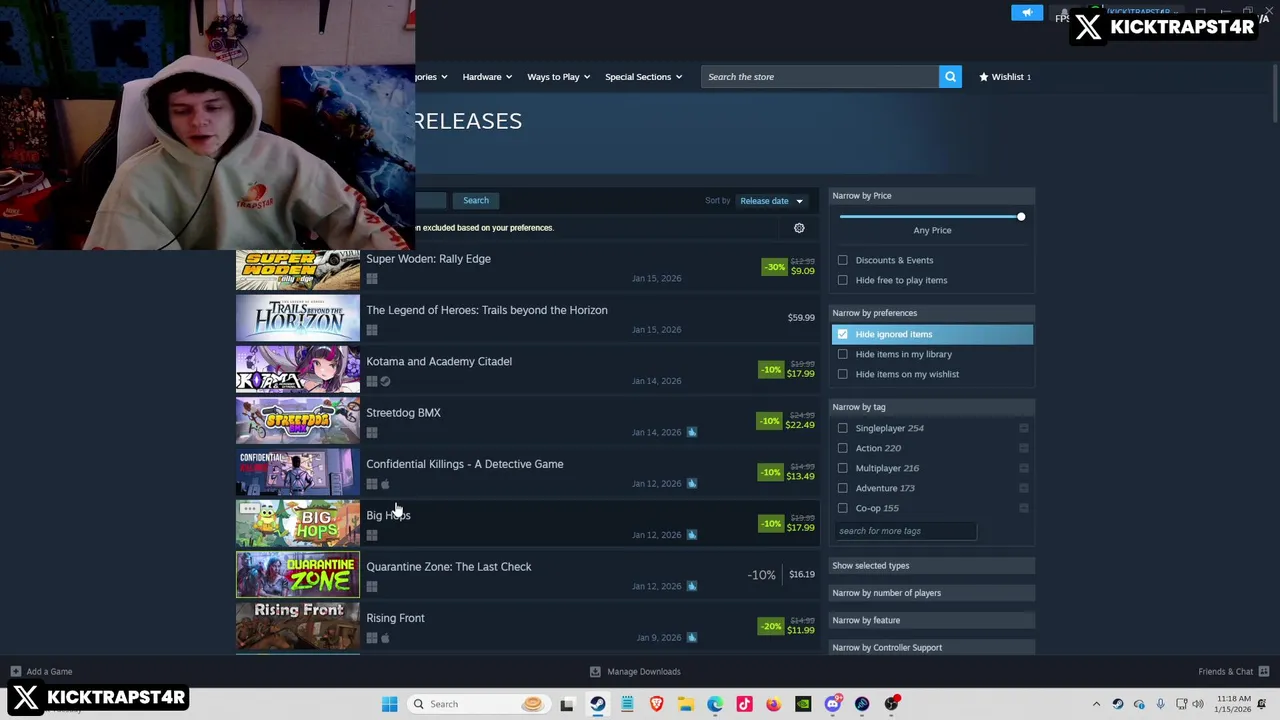The height and width of the screenshot is (720, 1280).
Task: Open Trails beyond the Horizon listing
Action: click(x=486, y=310)
